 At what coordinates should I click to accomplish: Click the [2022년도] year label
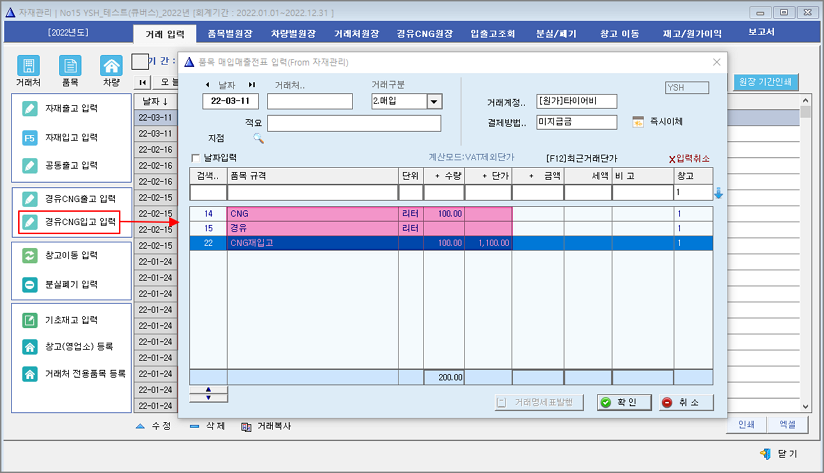(x=68, y=33)
